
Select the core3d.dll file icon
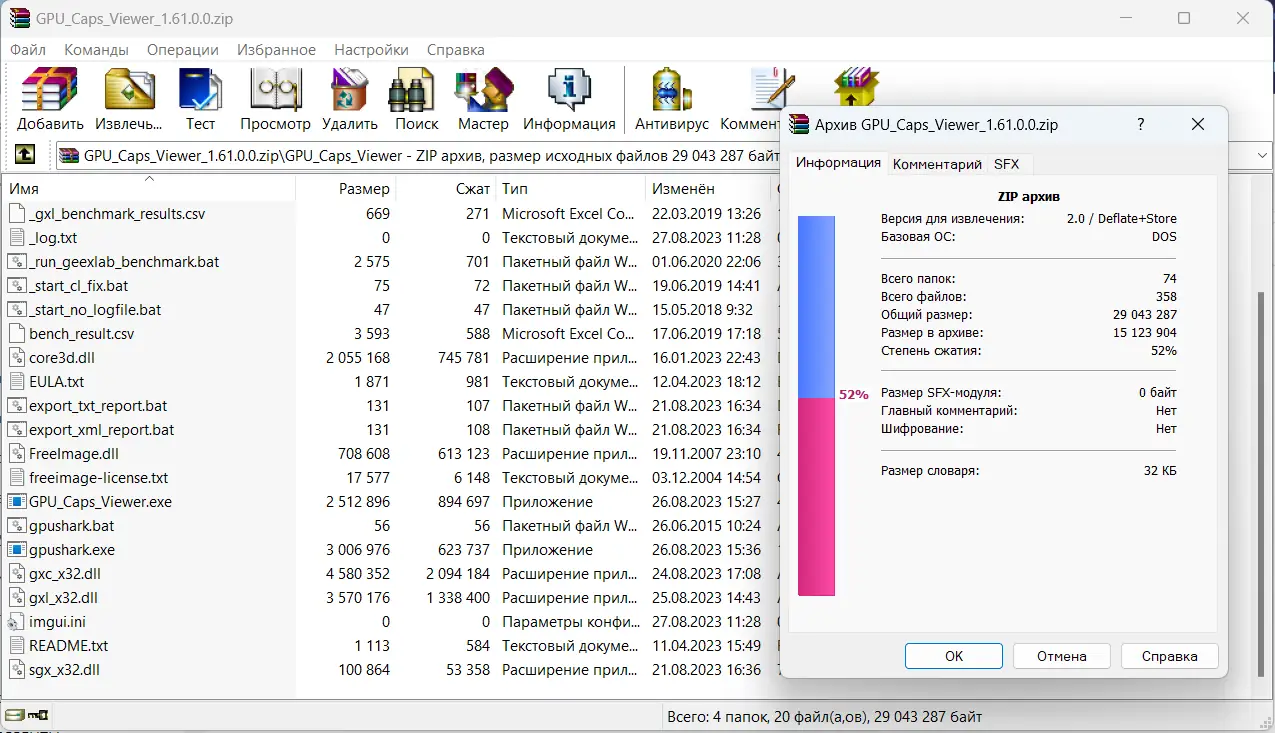16,357
